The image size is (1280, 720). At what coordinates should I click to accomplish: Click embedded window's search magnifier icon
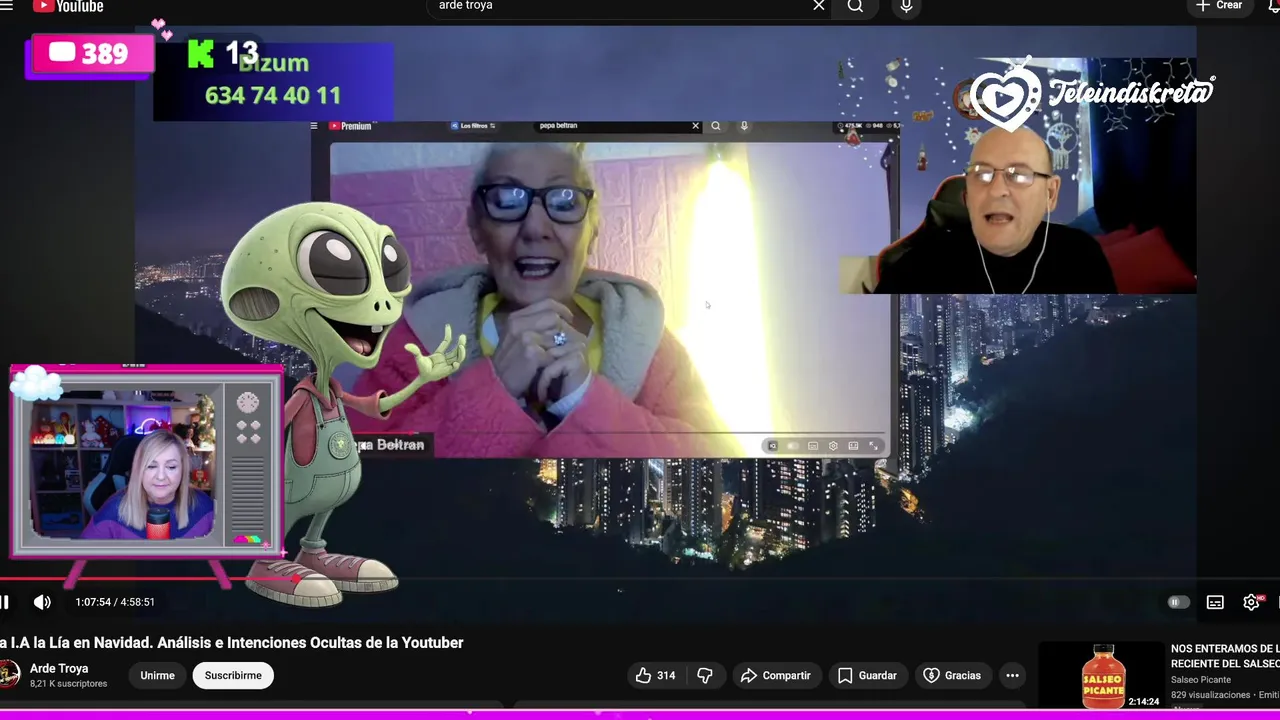[x=715, y=126]
